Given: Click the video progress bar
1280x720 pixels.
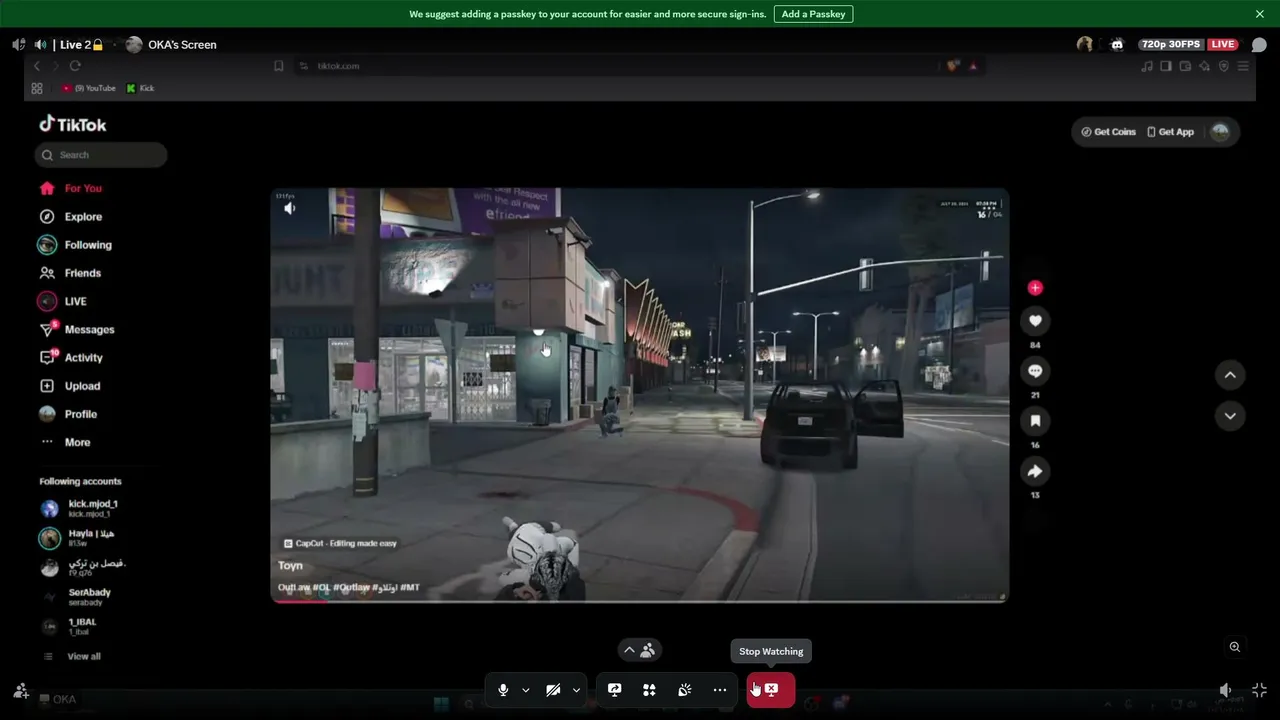Looking at the screenshot, I should [x=640, y=601].
